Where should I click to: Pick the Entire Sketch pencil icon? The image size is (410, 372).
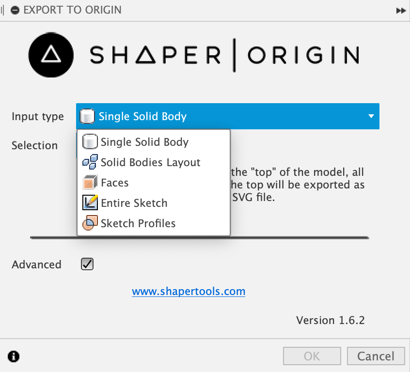(x=90, y=203)
